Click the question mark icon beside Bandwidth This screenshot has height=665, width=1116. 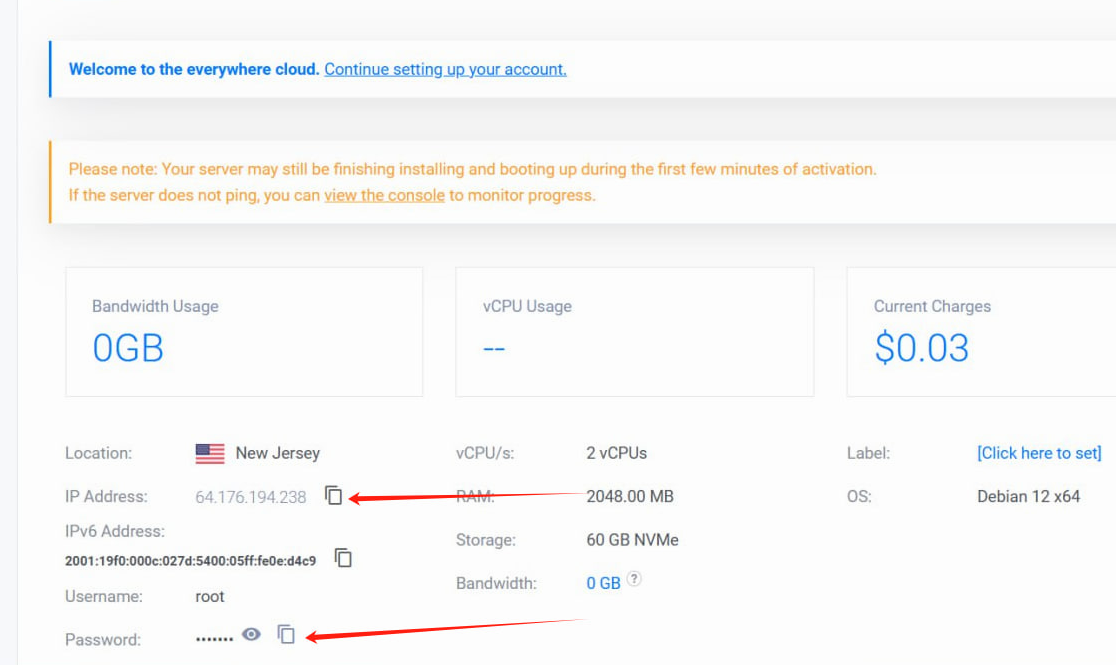point(634,579)
